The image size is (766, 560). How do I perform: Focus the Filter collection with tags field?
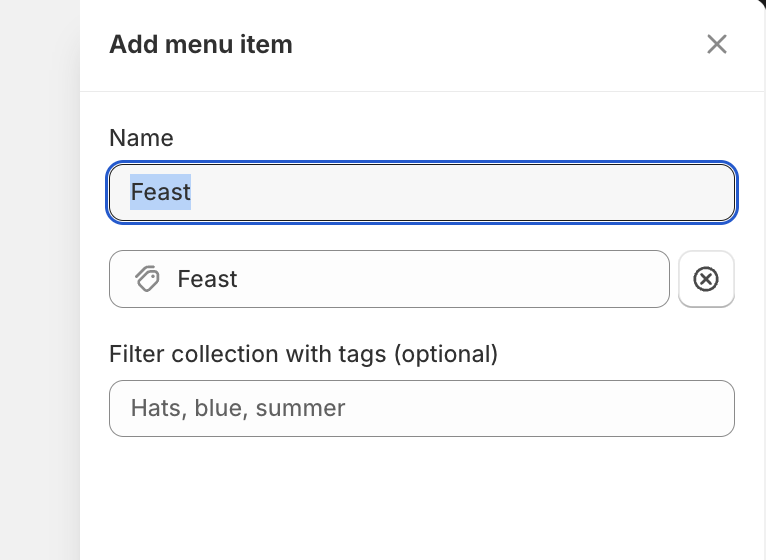(422, 408)
